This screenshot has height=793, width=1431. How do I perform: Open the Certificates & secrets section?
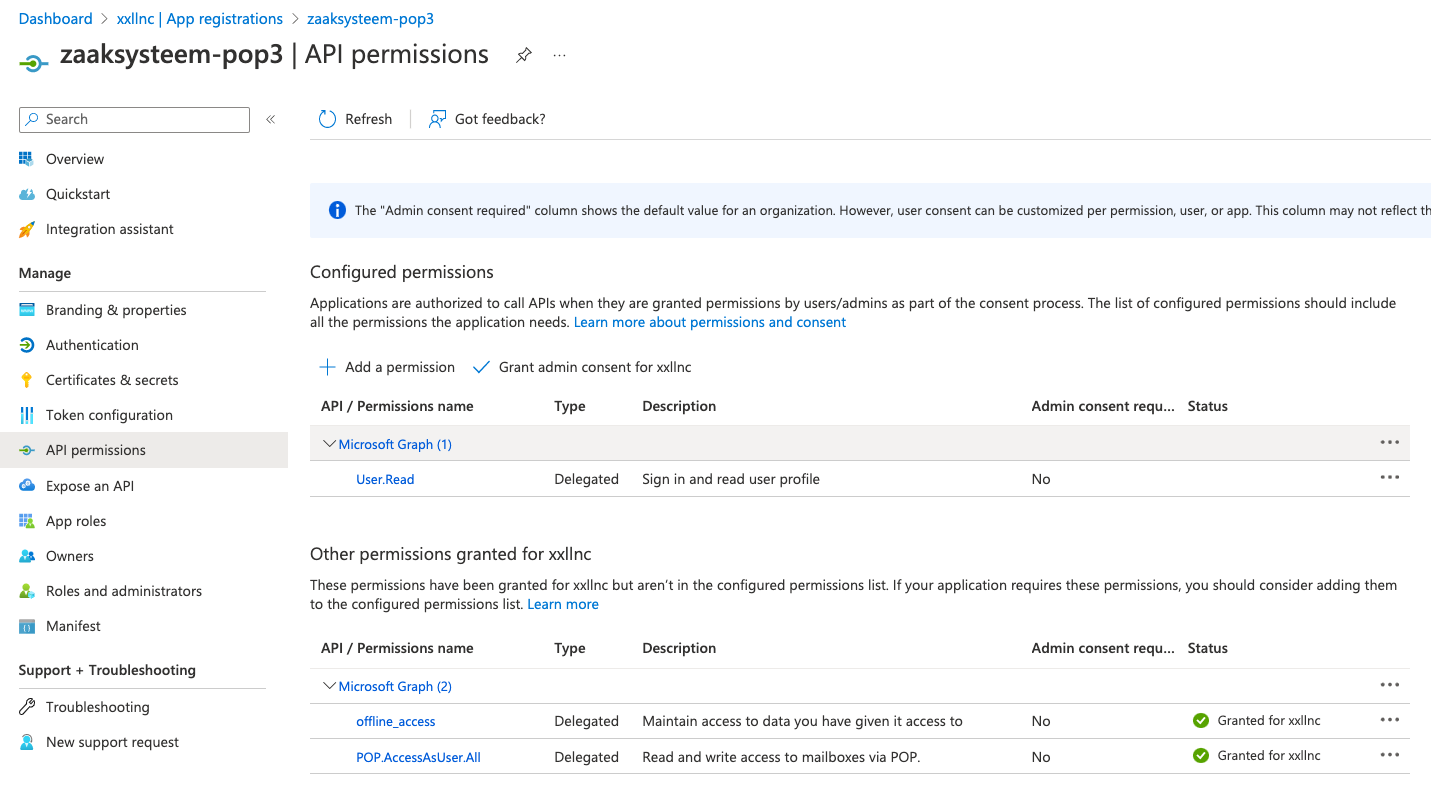click(x=112, y=380)
